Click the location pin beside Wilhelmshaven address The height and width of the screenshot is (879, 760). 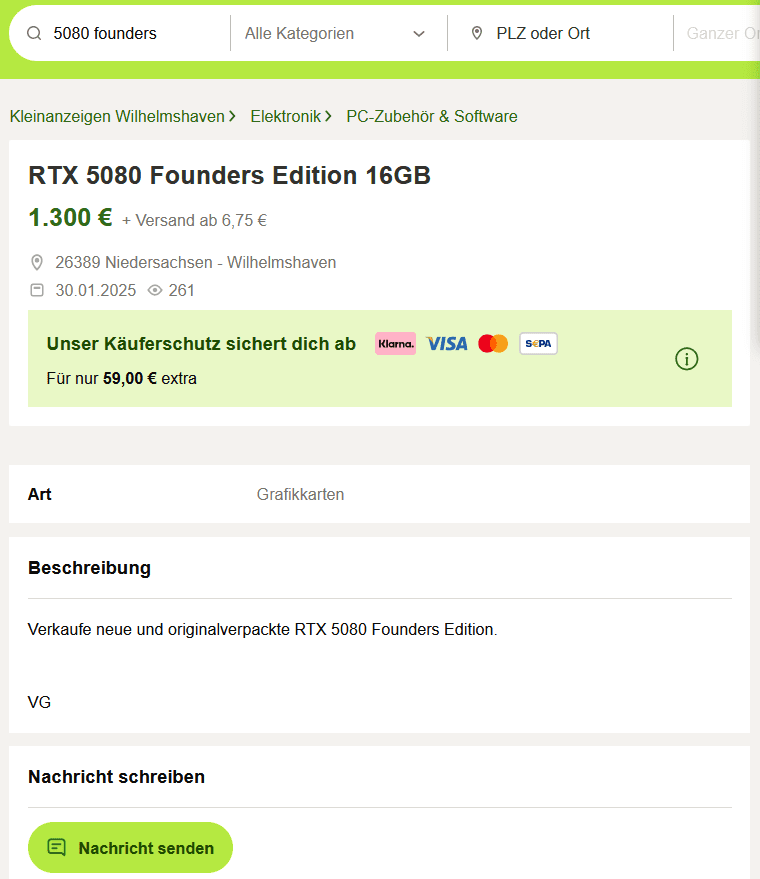click(37, 263)
